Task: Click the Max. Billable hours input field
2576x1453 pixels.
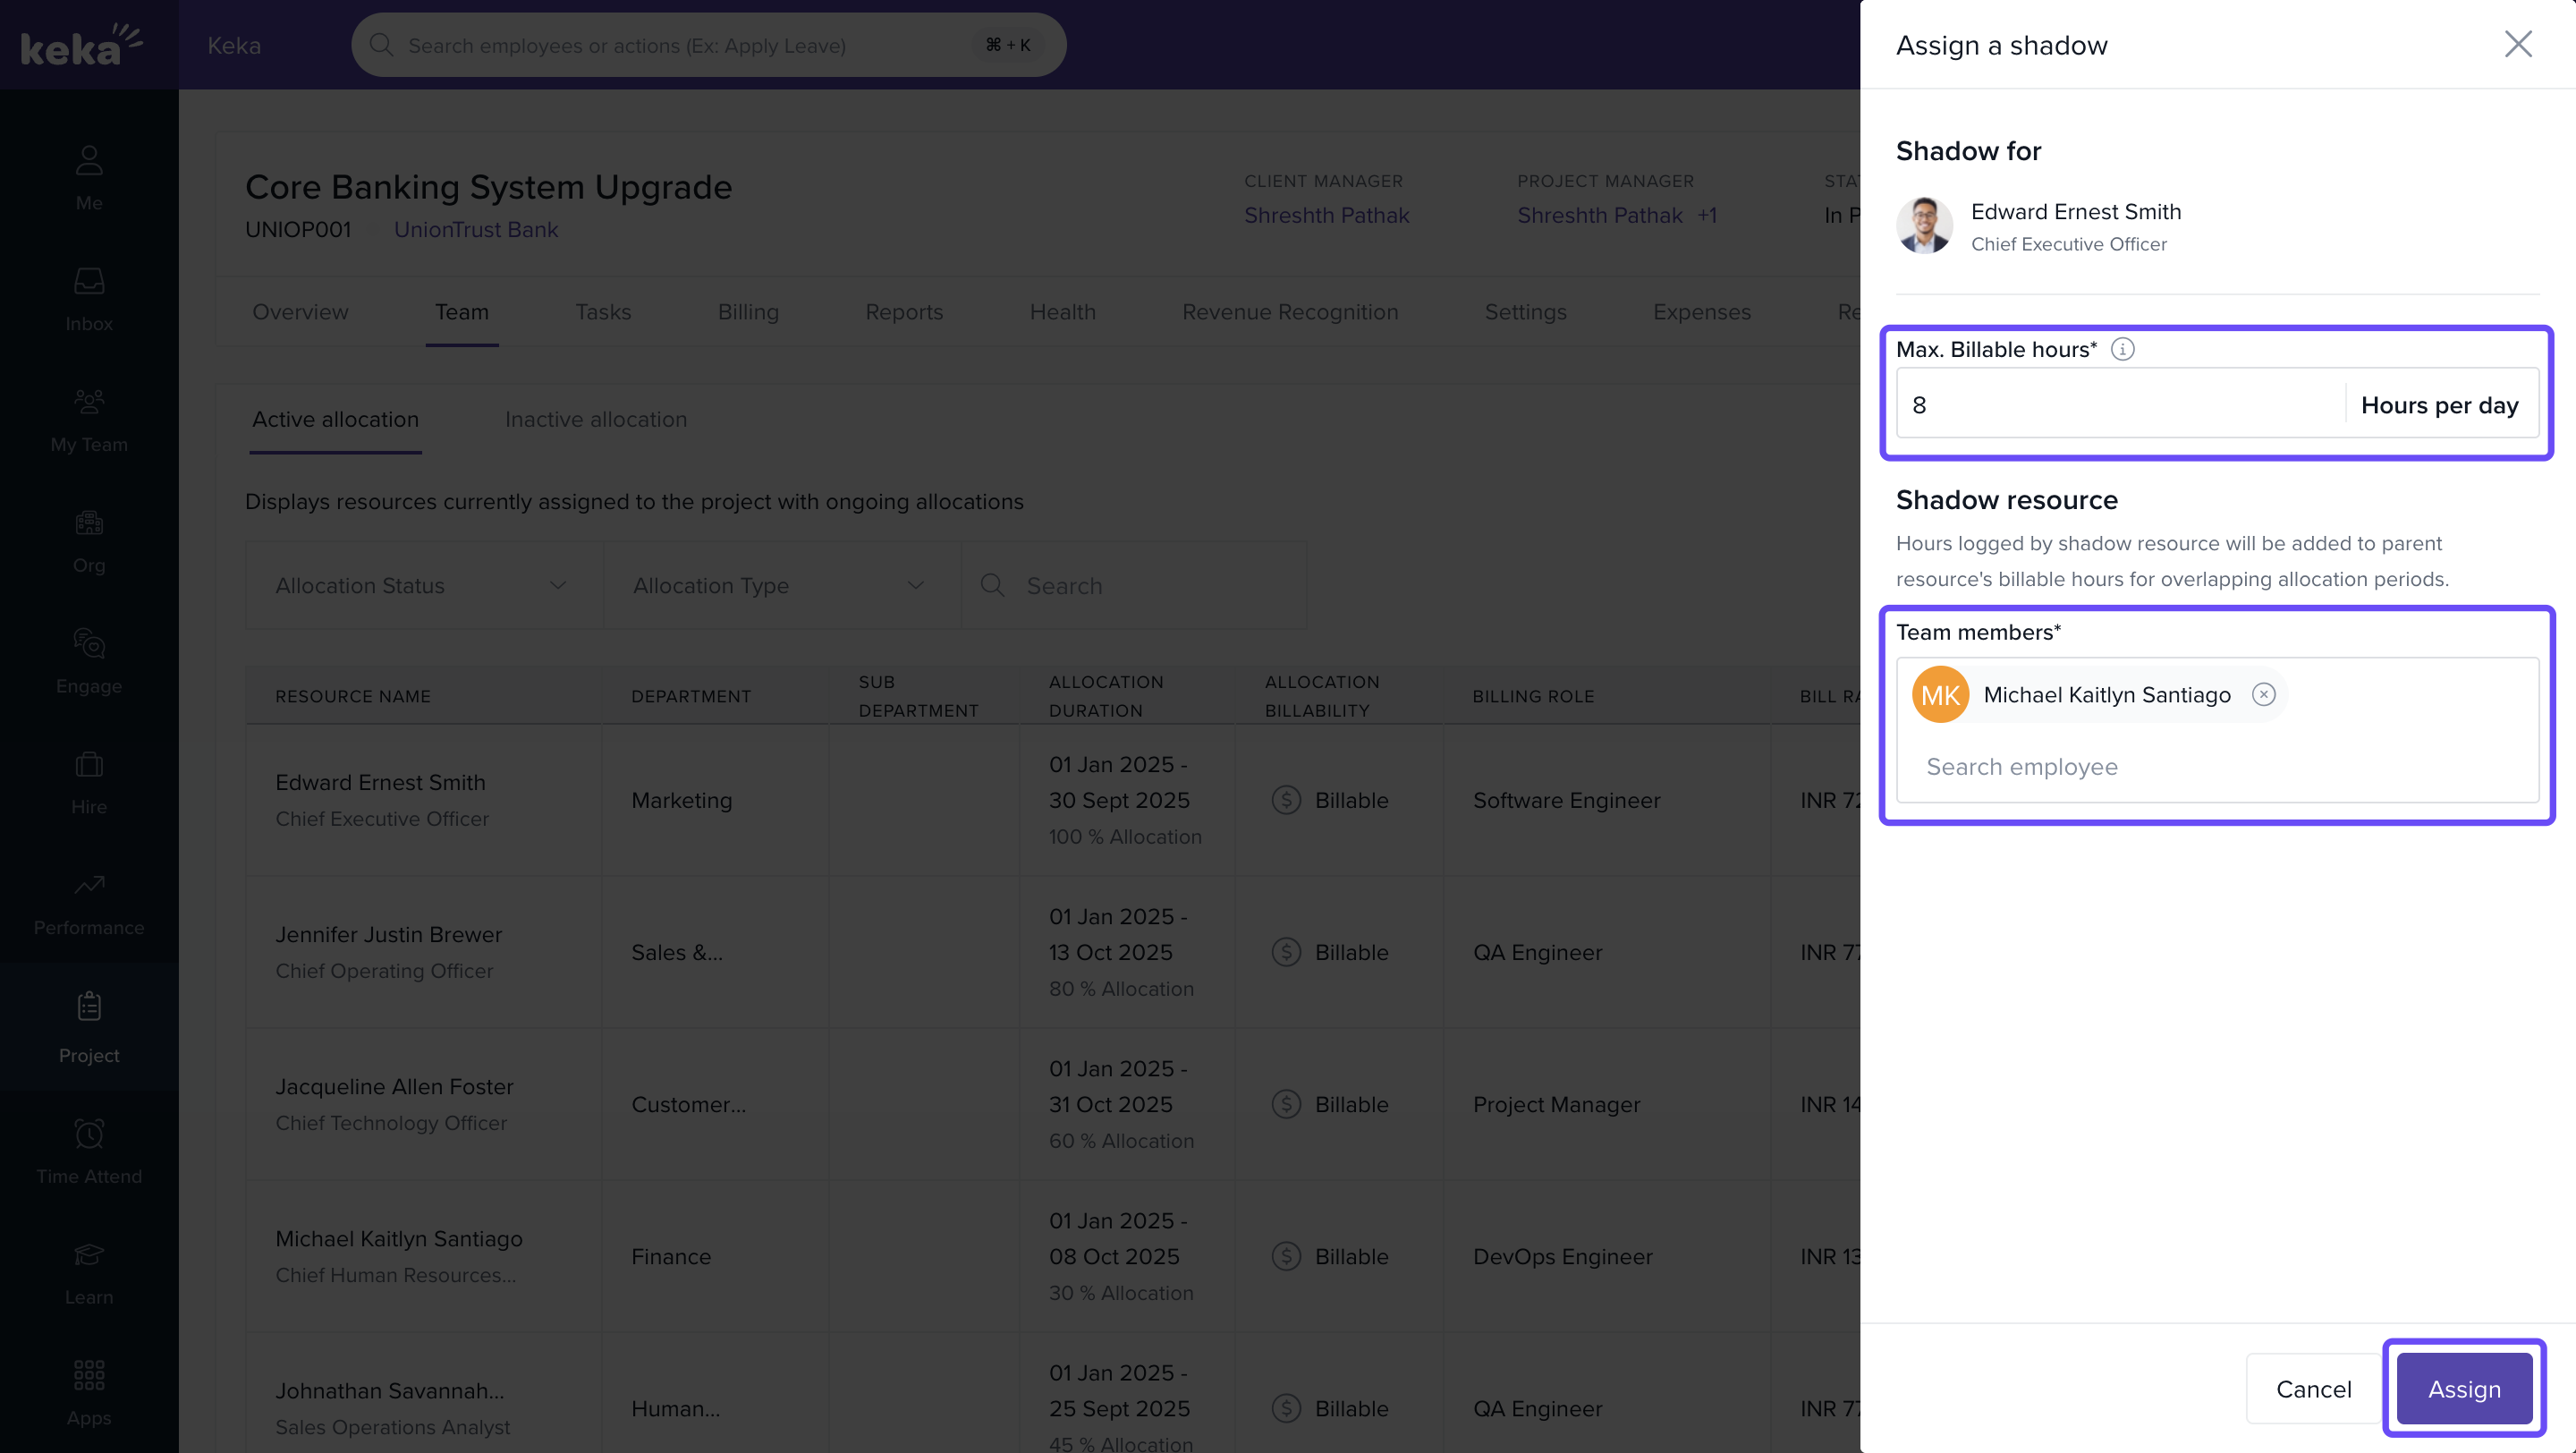Action: (2120, 405)
